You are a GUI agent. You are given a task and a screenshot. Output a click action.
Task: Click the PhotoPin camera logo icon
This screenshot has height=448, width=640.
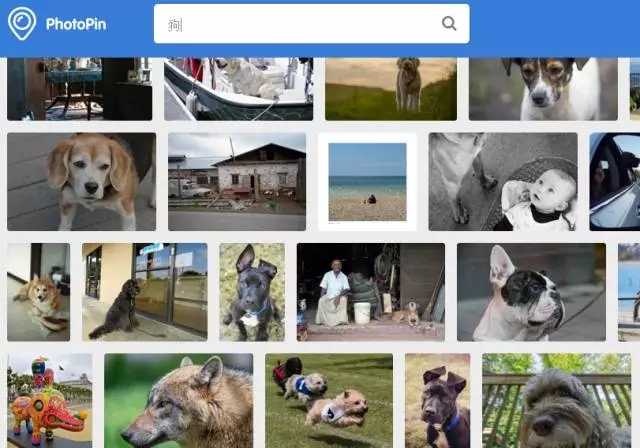click(x=21, y=23)
